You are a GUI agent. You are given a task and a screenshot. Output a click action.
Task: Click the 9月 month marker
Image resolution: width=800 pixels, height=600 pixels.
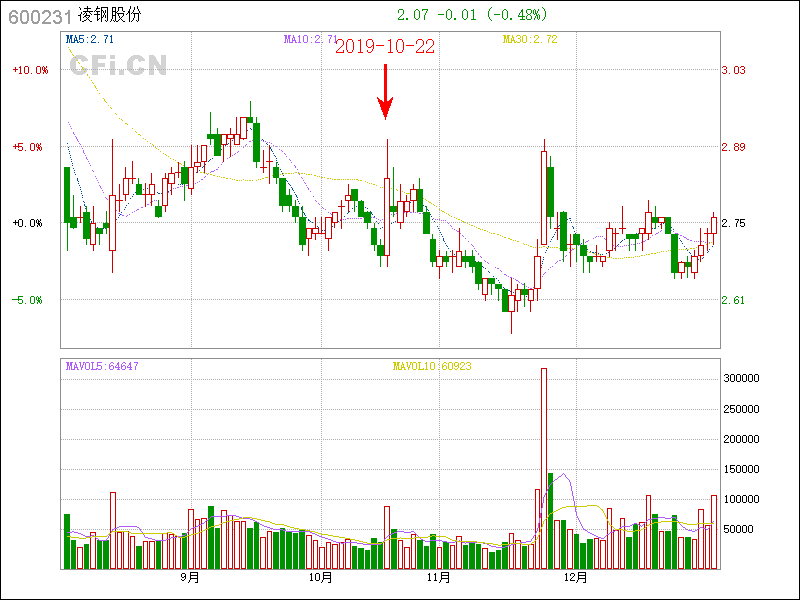tap(190, 577)
